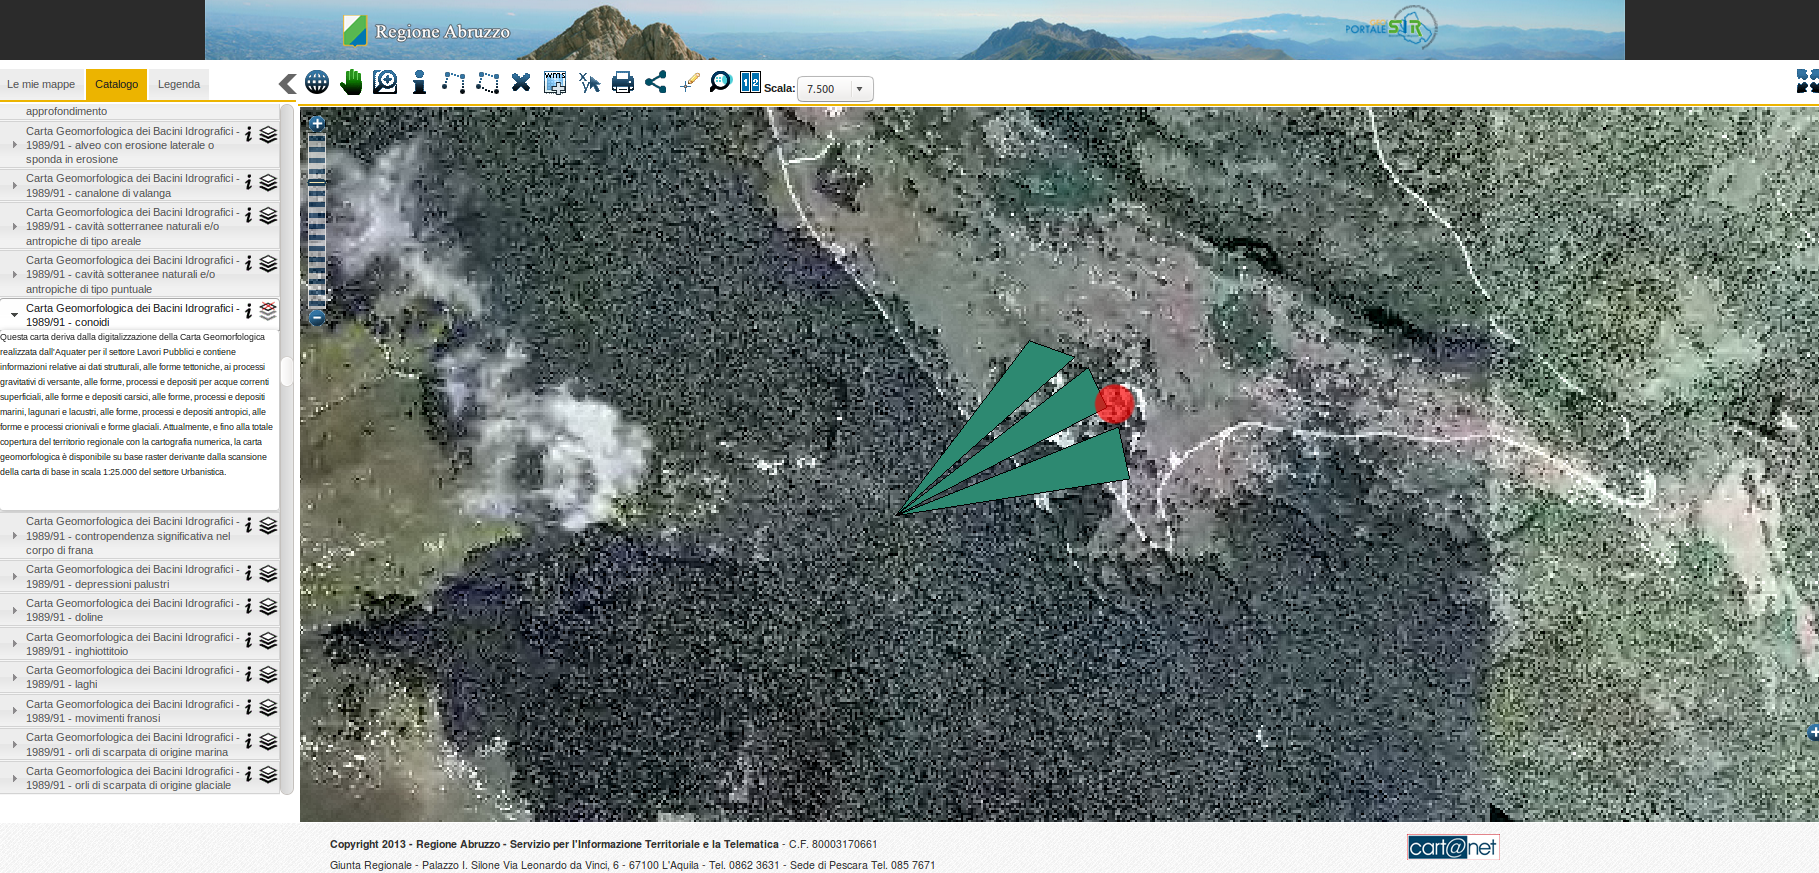This screenshot has width=1819, height=873.
Task: Click the printer icon to print map
Action: [x=622, y=83]
